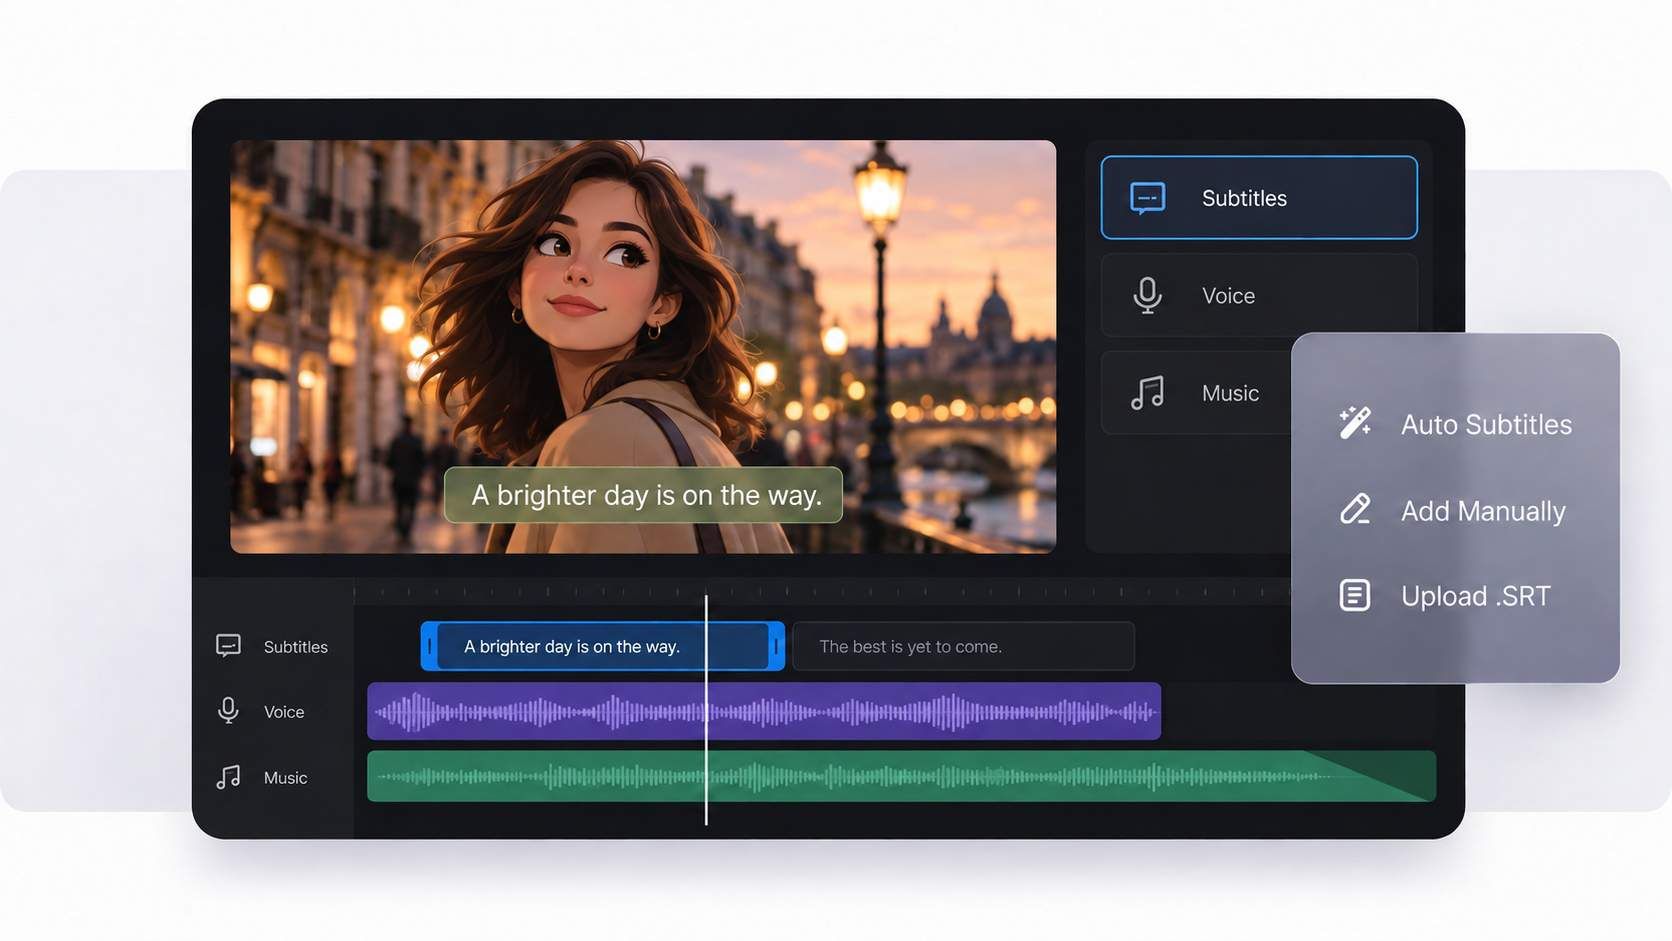This screenshot has height=941, width=1672.
Task: Choose Auto Subtitles from the popup menu
Action: [x=1455, y=424]
